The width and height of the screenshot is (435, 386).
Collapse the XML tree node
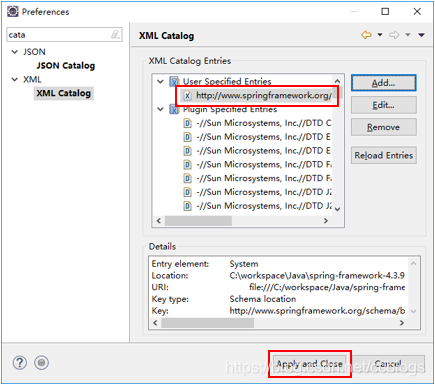tap(15, 79)
